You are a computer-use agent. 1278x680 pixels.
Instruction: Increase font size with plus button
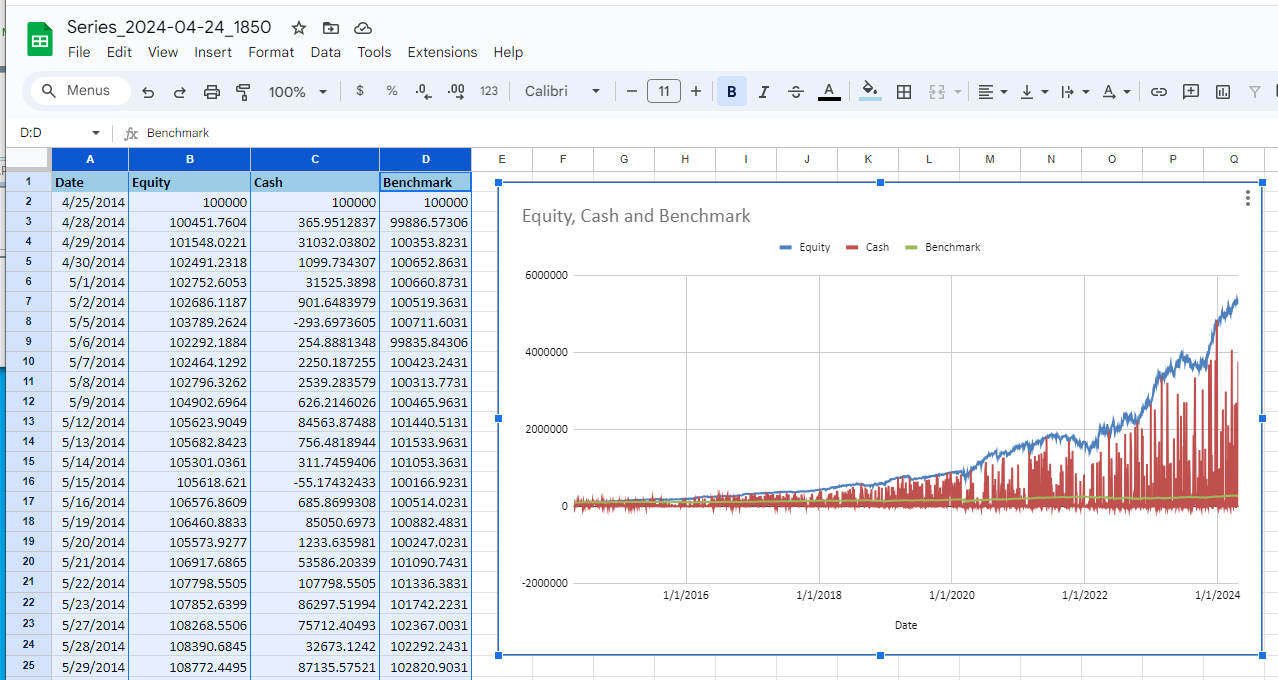click(695, 91)
